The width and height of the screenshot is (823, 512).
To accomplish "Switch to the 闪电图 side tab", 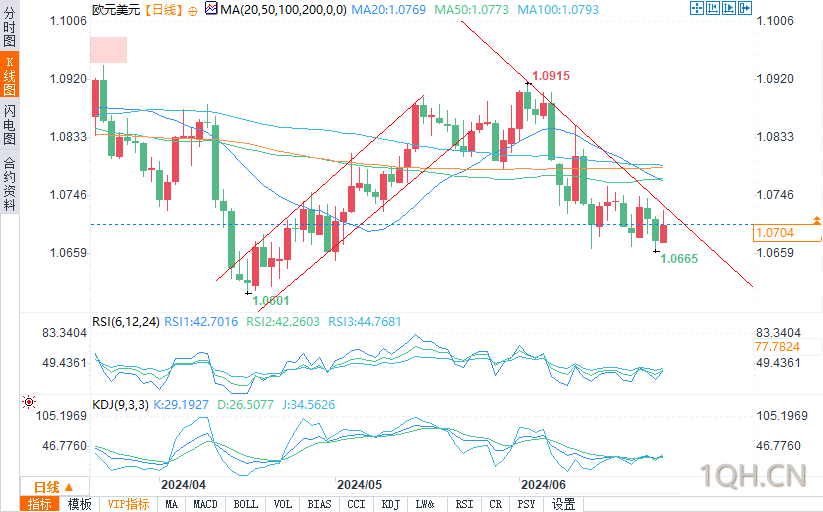I will point(9,124).
